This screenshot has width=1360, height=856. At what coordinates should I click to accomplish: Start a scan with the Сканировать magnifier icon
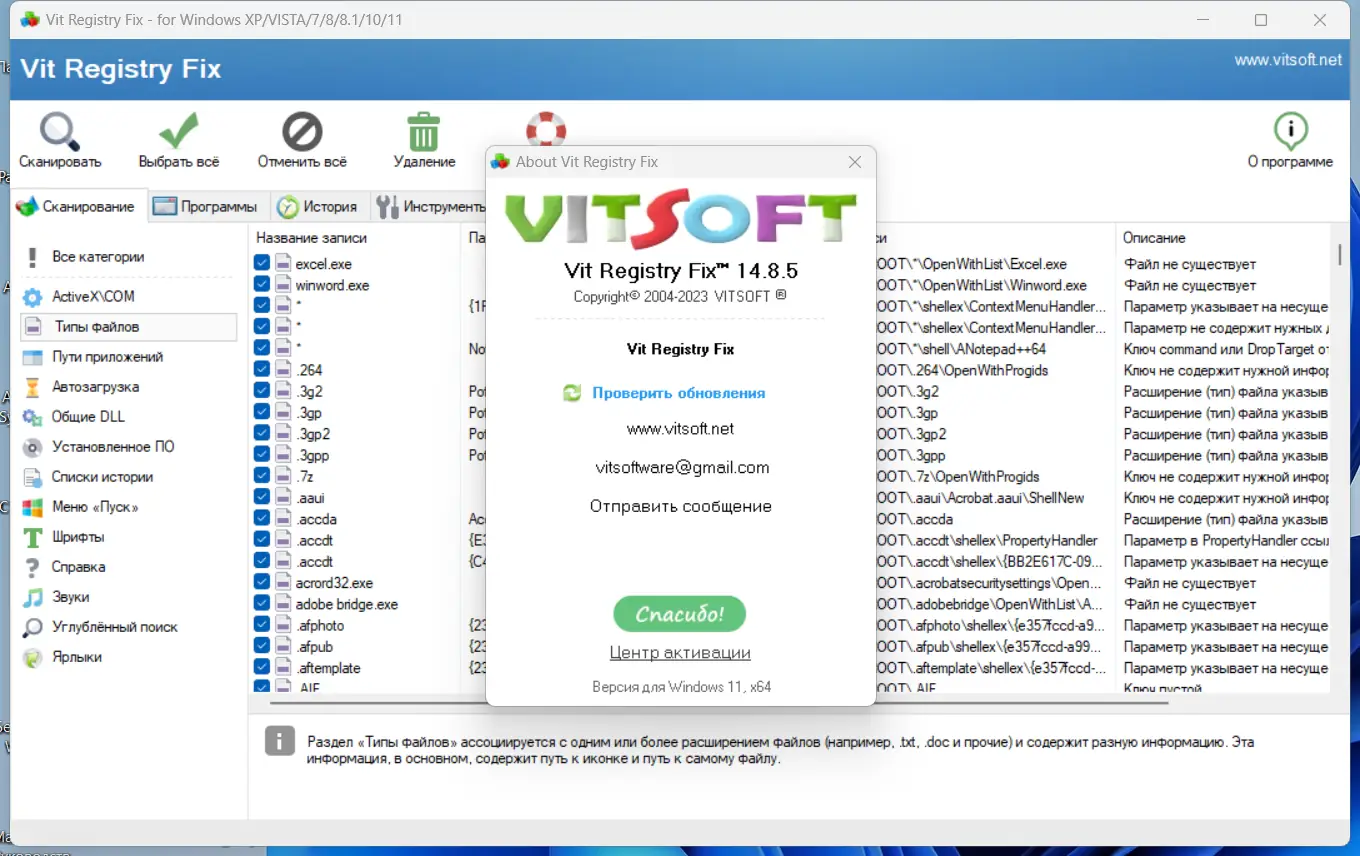pos(59,132)
